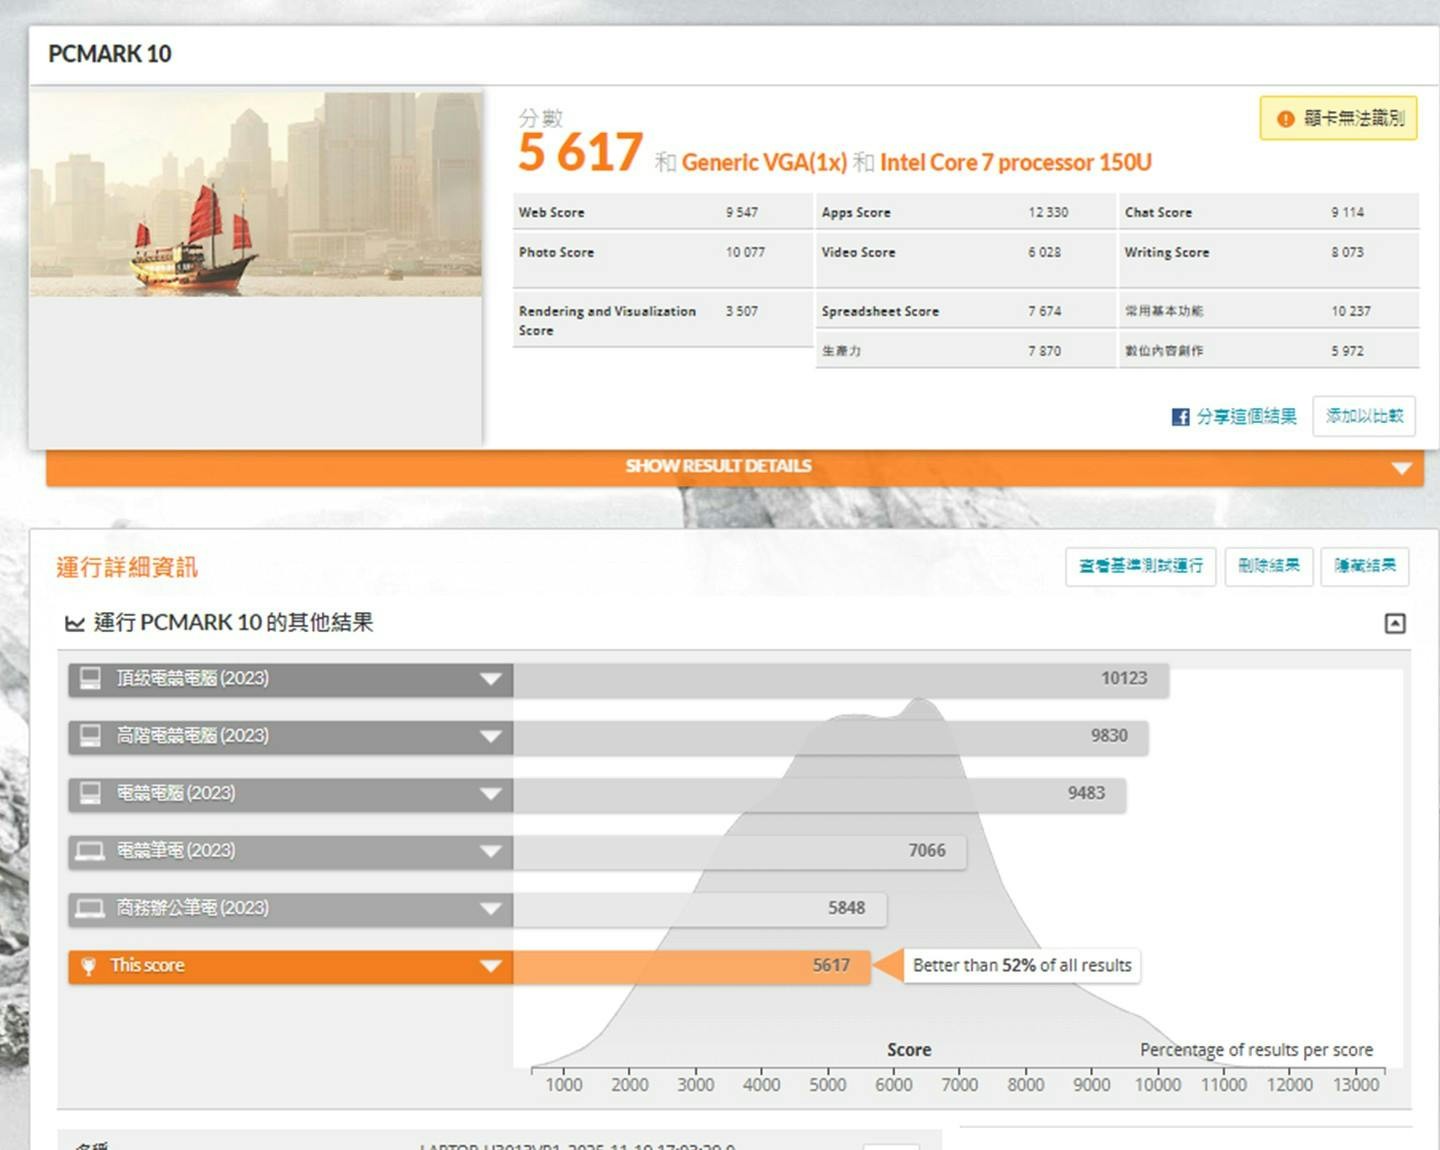1440x1150 pixels.
Task: Open the 高階電競電腦 (2023) dropdown arrow
Action: point(490,737)
